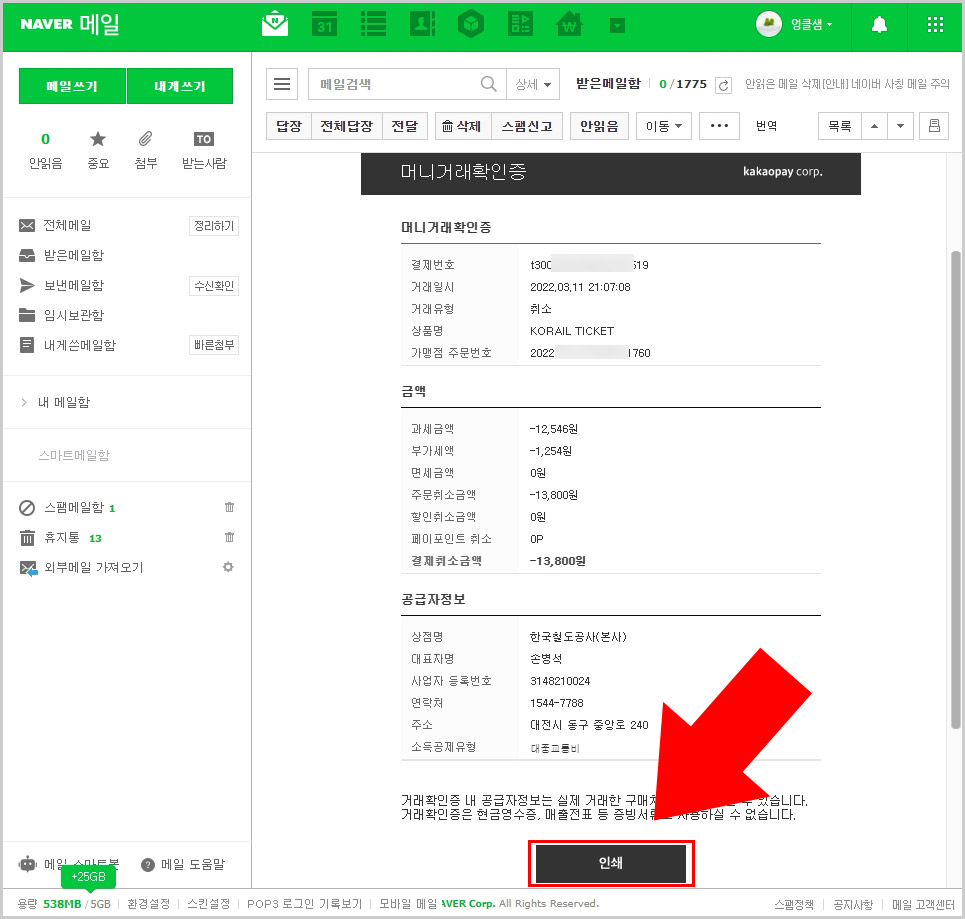965x919 pixels.
Task: Click the notification bell icon
Action: click(878, 24)
